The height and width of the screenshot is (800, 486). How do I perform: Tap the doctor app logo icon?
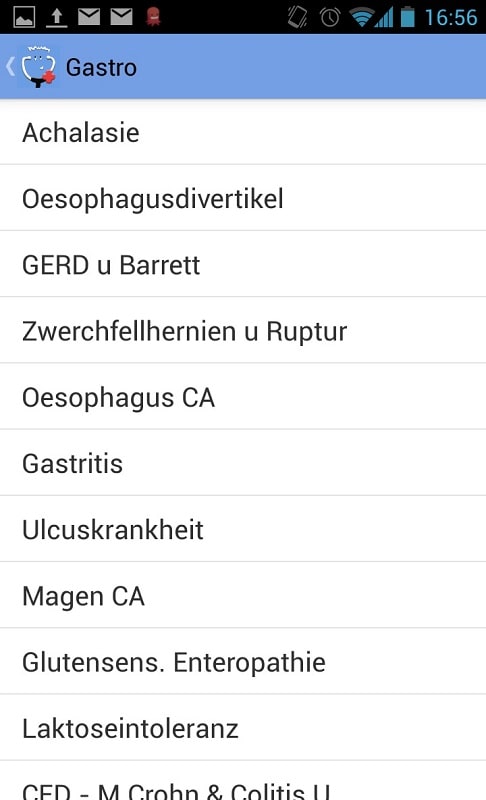click(x=38, y=67)
